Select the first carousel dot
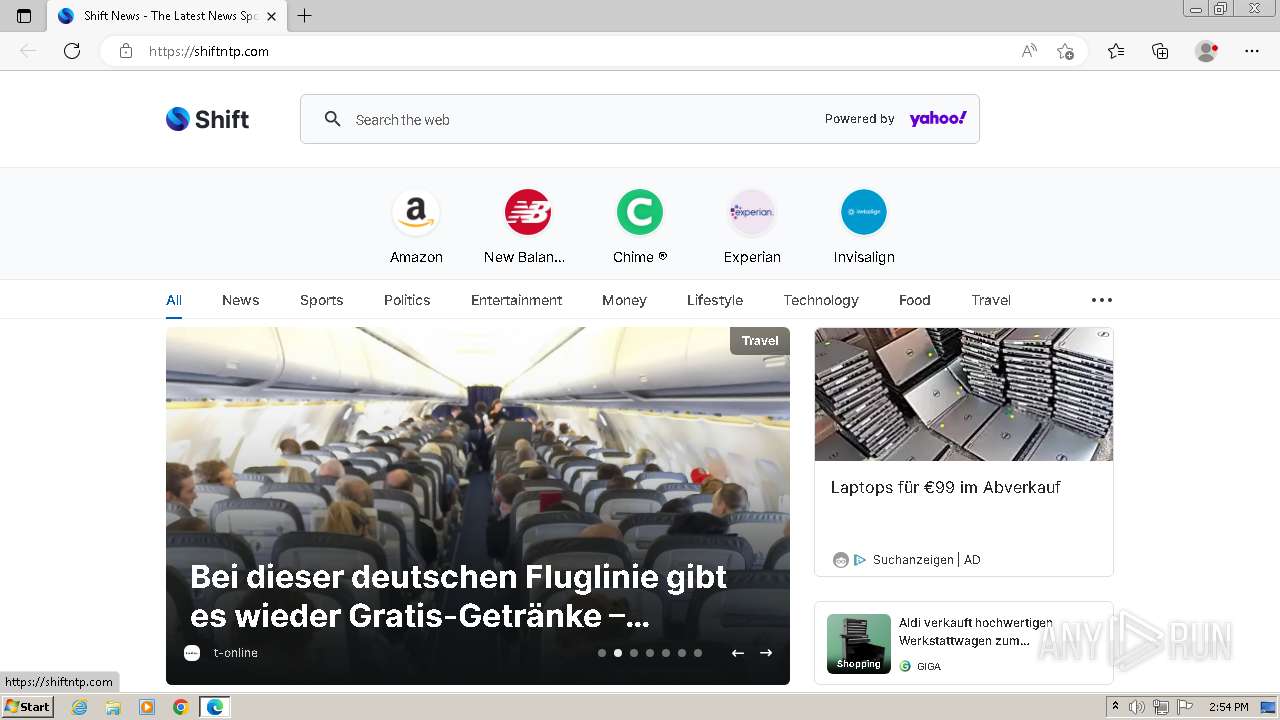 [x=602, y=653]
